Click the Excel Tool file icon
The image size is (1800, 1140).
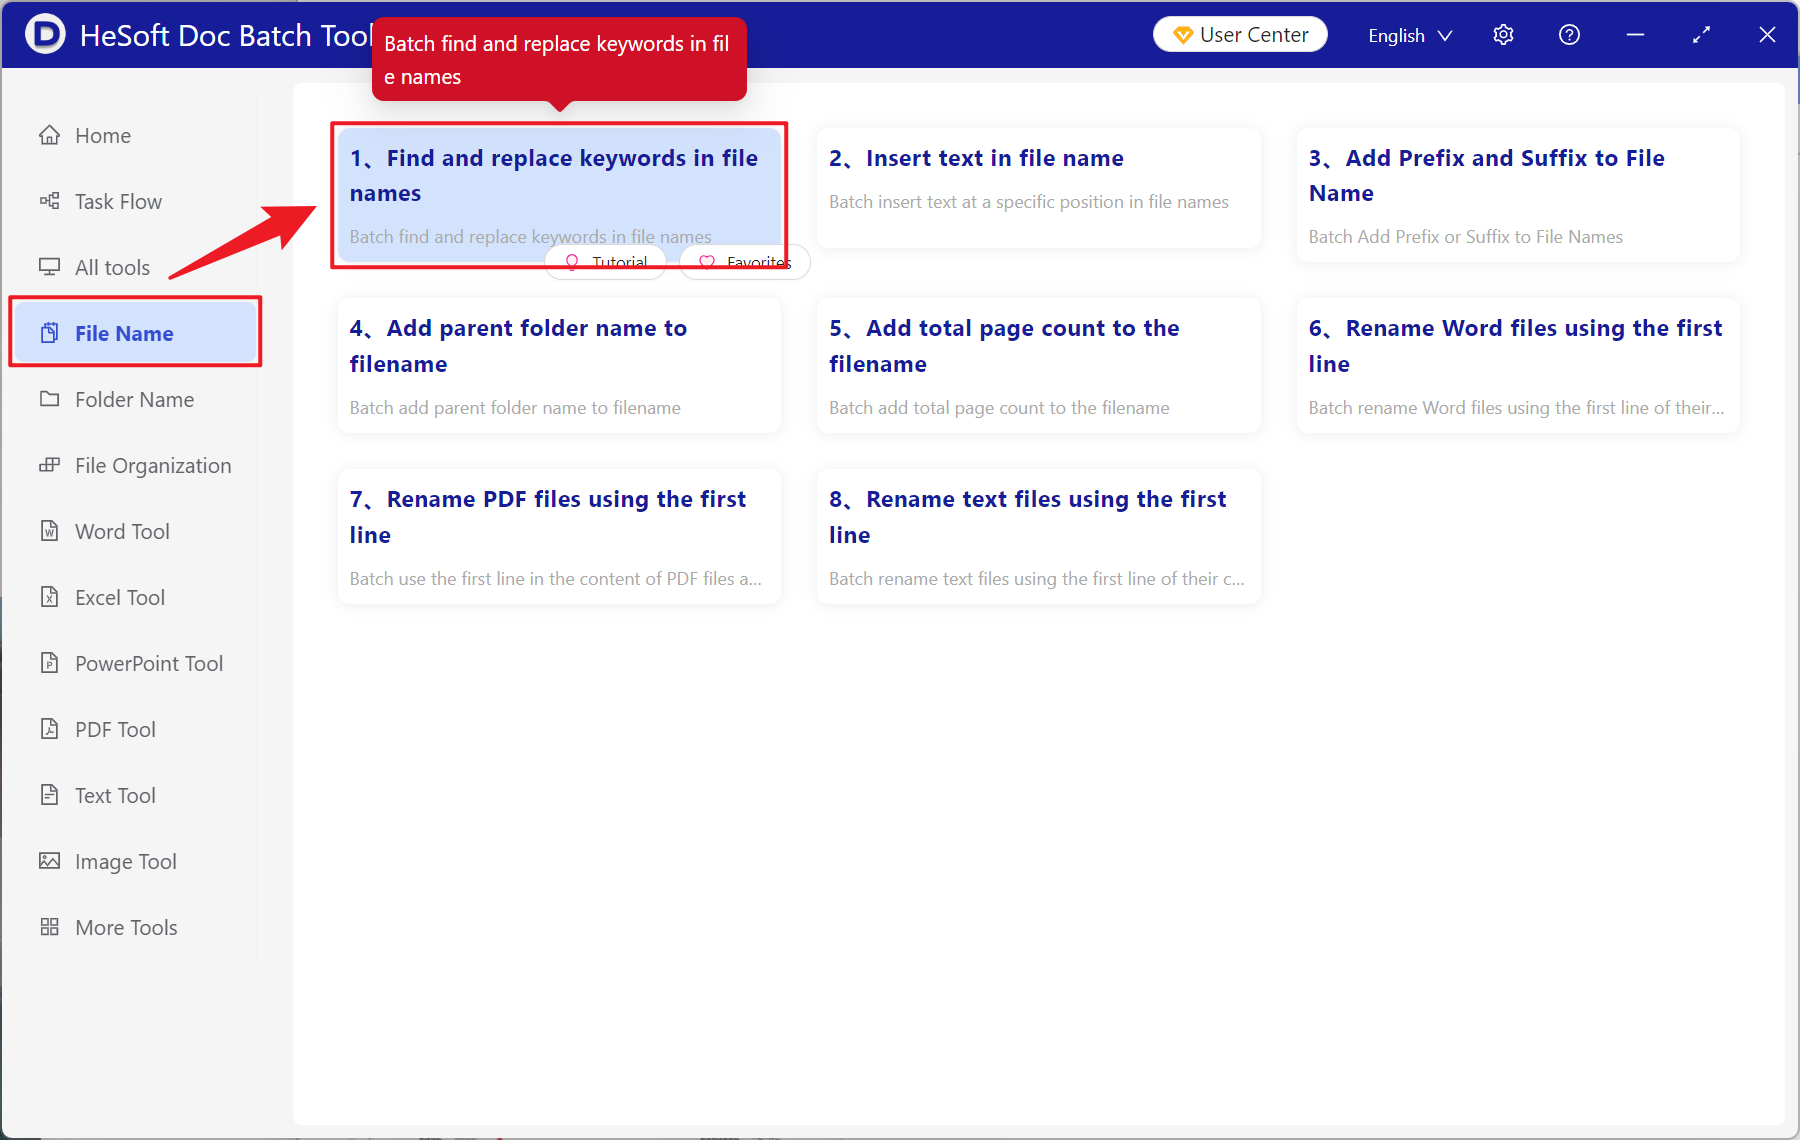point(49,596)
